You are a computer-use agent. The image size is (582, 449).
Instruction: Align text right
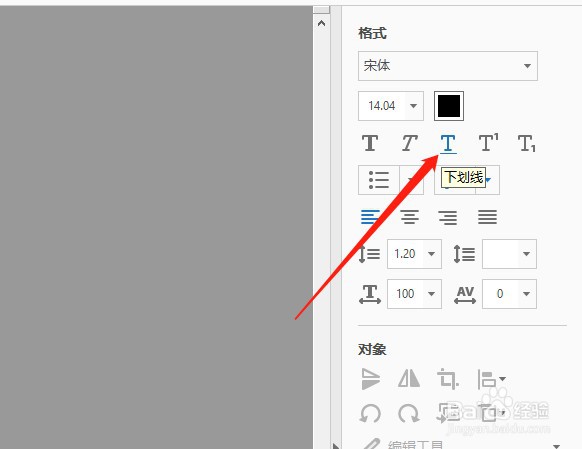(448, 217)
